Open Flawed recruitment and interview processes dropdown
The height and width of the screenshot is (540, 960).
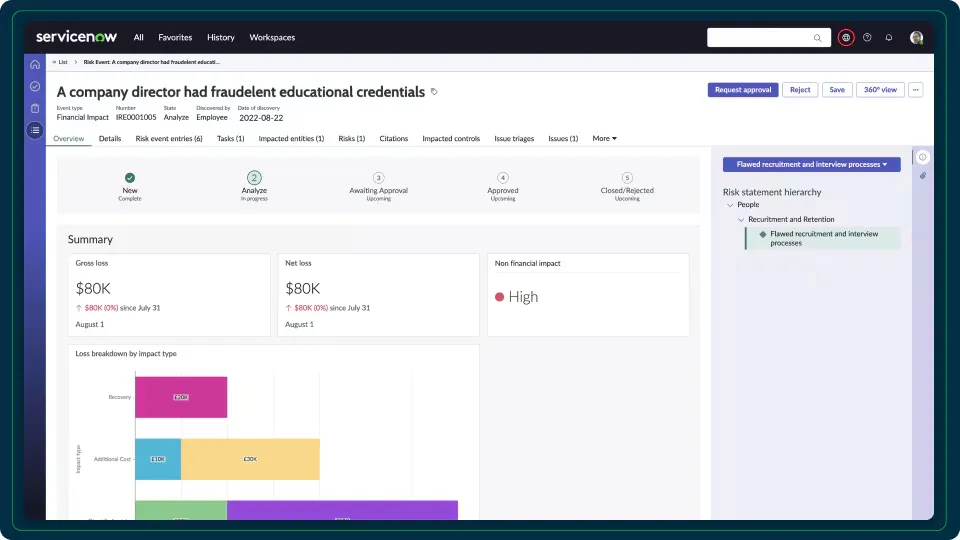click(811, 164)
